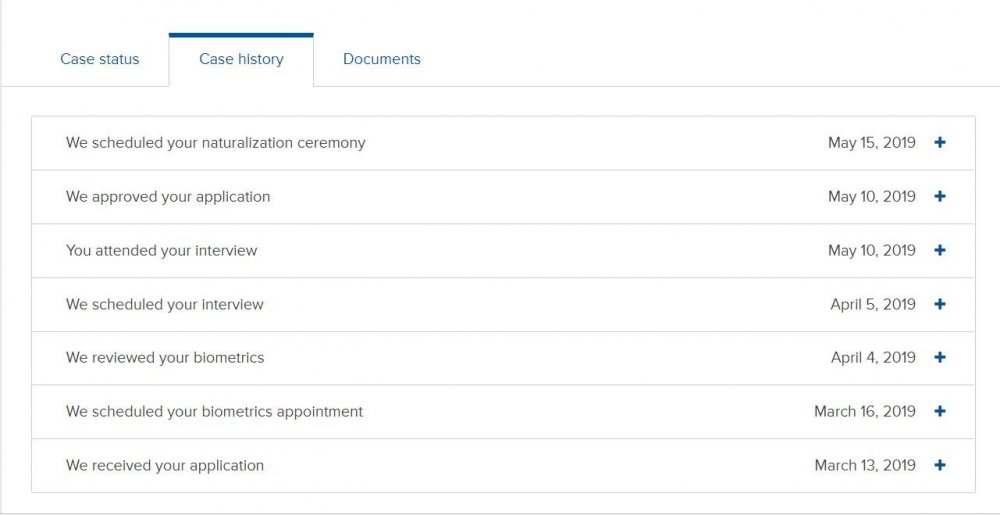1000x515 pixels.
Task: Click plus icon for 'You attended your interview'
Action: (x=939, y=251)
